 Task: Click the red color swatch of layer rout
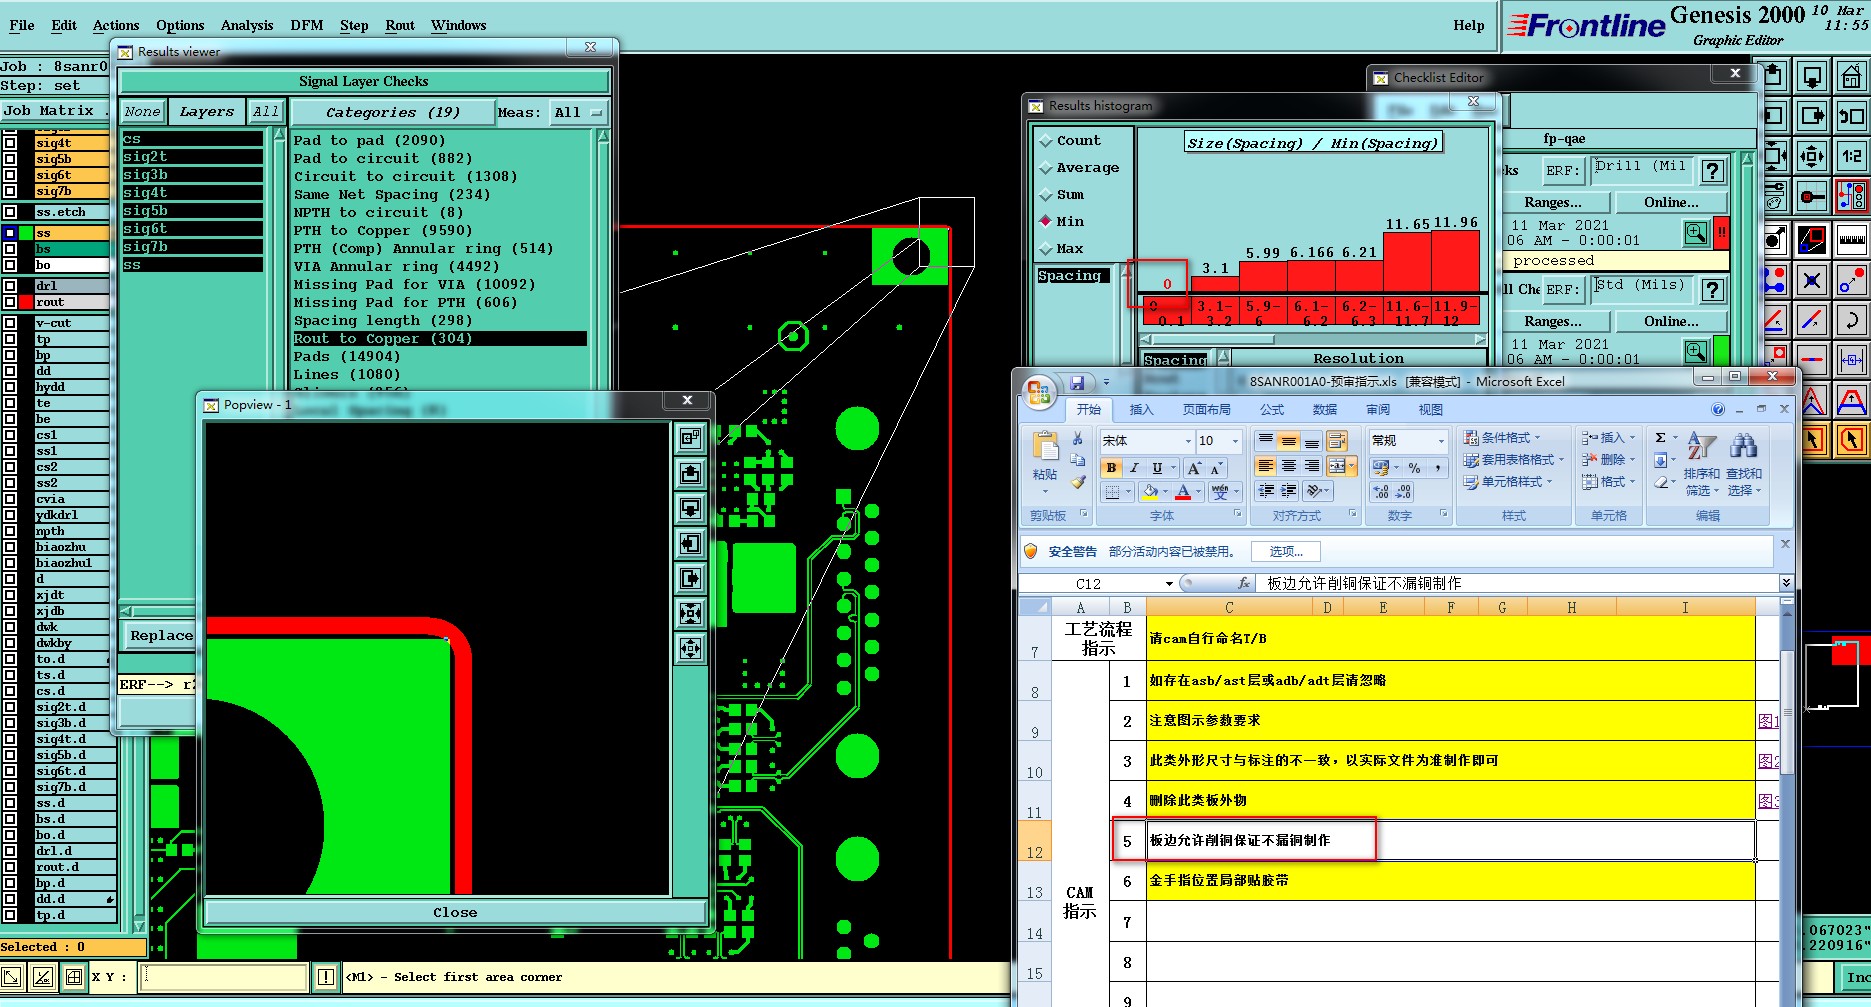click(x=26, y=302)
